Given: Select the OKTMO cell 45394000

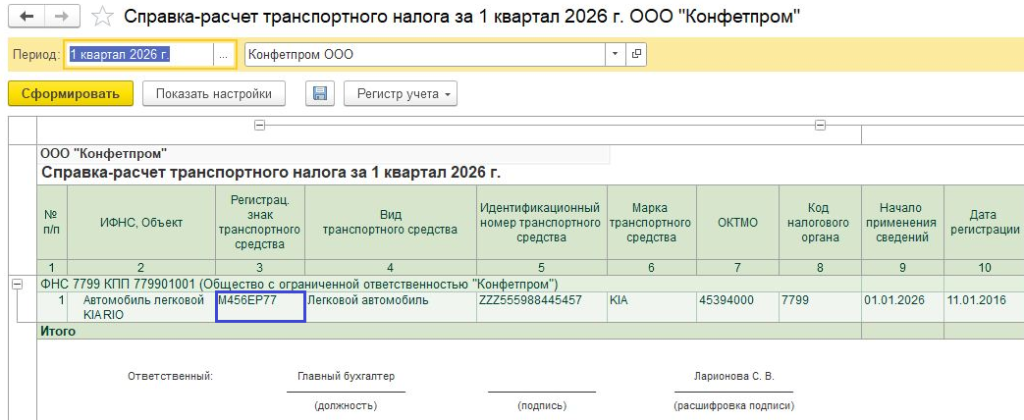Looking at the screenshot, I should 737,307.
